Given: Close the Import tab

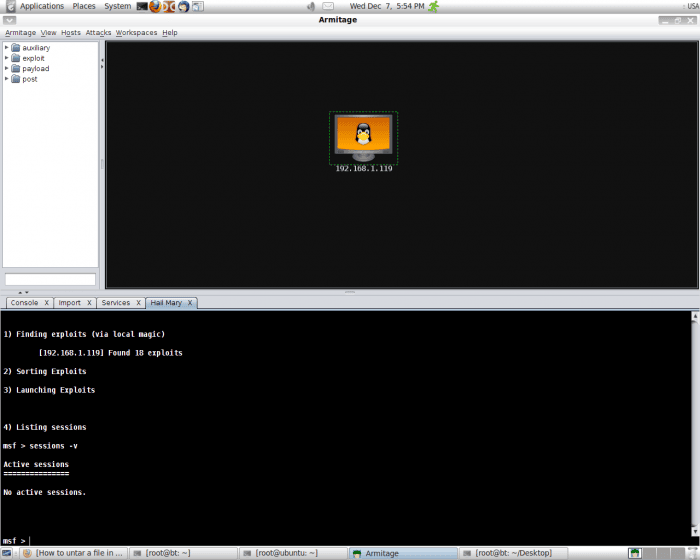Looking at the screenshot, I should click(x=89, y=303).
